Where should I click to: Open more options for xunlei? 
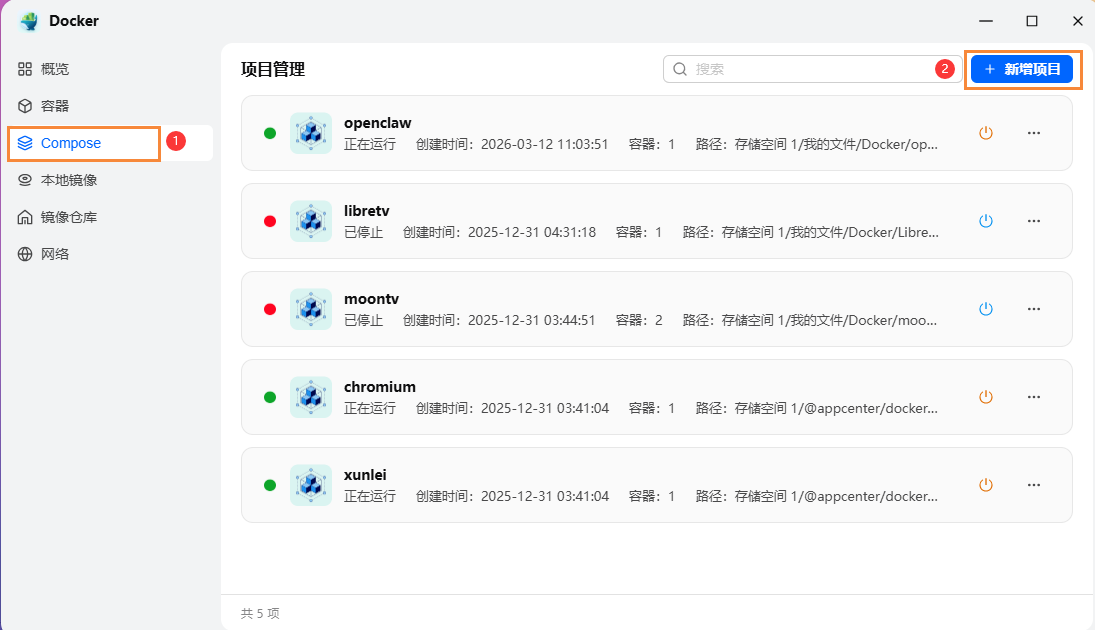1034,485
